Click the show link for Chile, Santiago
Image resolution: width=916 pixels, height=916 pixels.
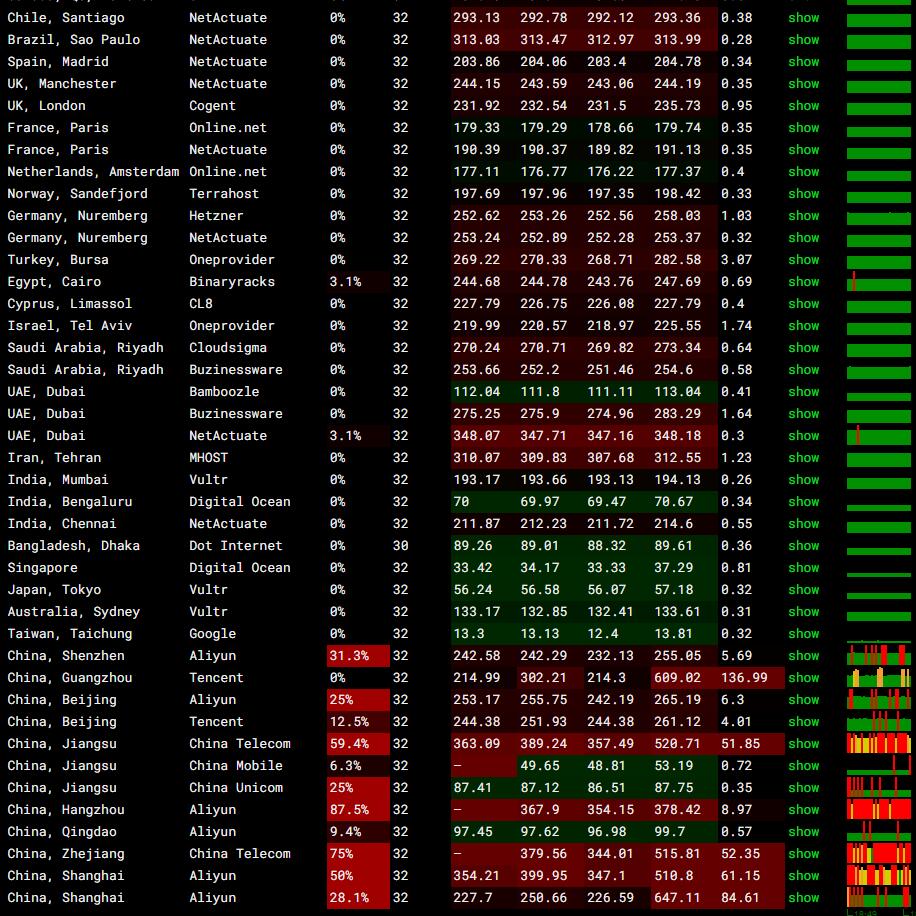pyautogui.click(x=803, y=18)
